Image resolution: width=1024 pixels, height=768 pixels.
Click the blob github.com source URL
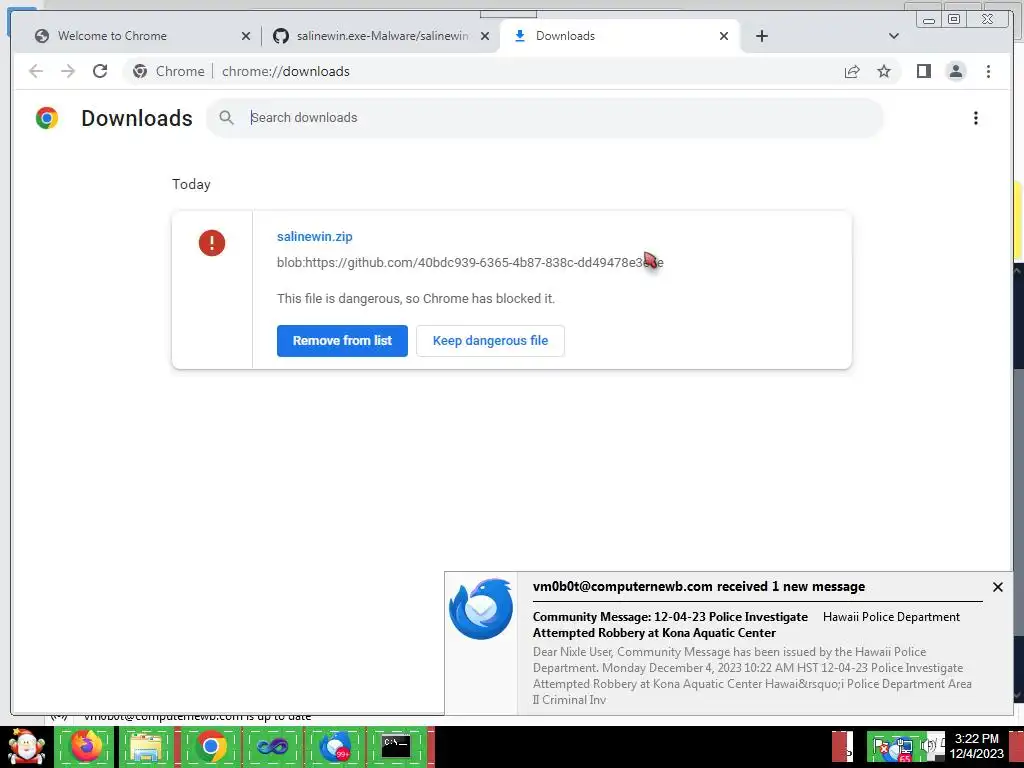[x=470, y=263]
